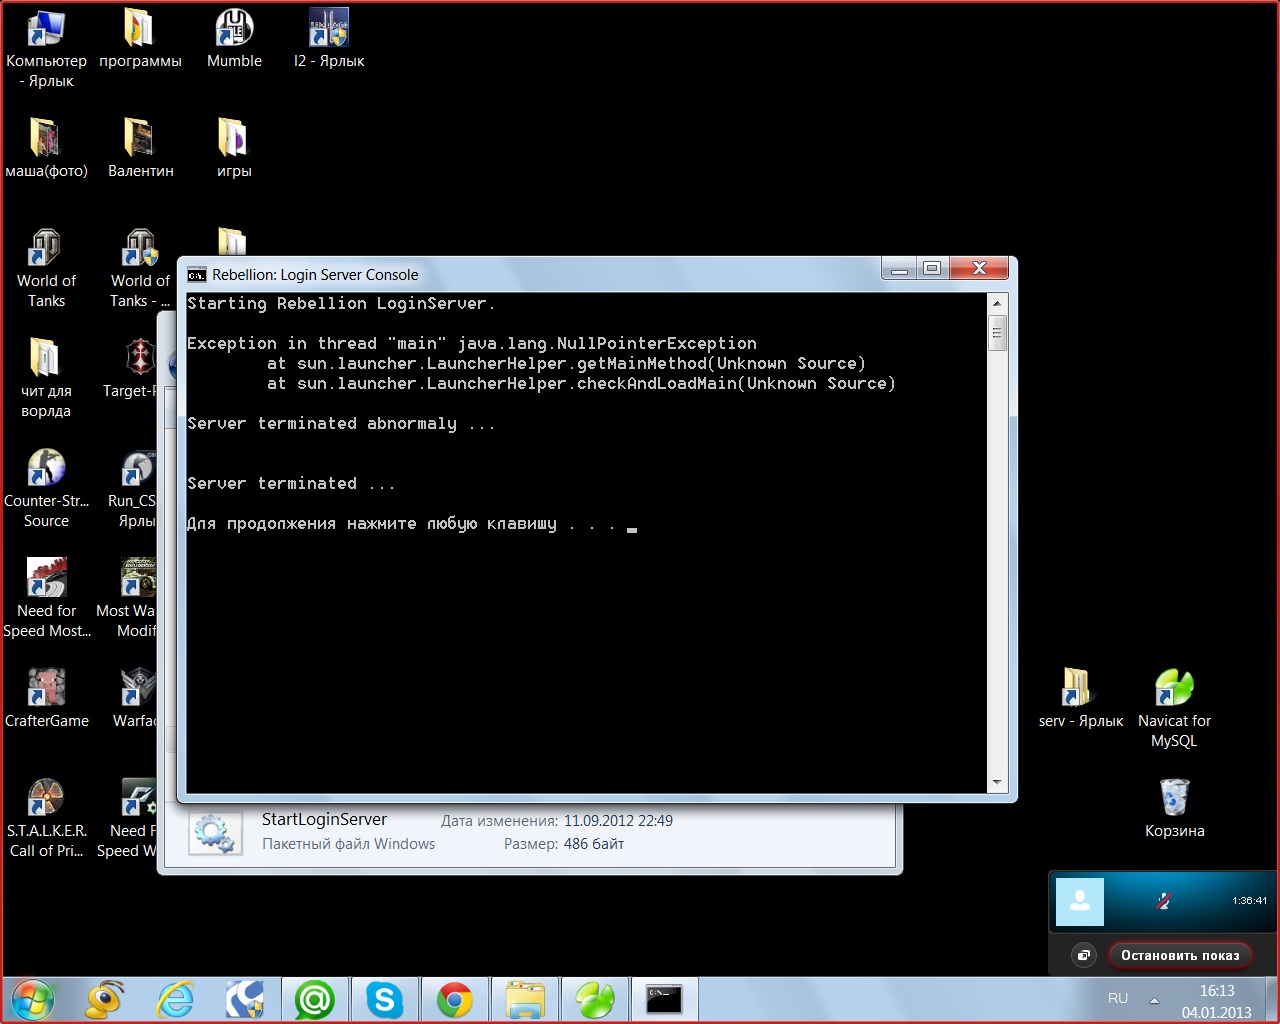Image resolution: width=1280 pixels, height=1024 pixels.
Task: Open the маша(фото) folder
Action: pyautogui.click(x=46, y=148)
